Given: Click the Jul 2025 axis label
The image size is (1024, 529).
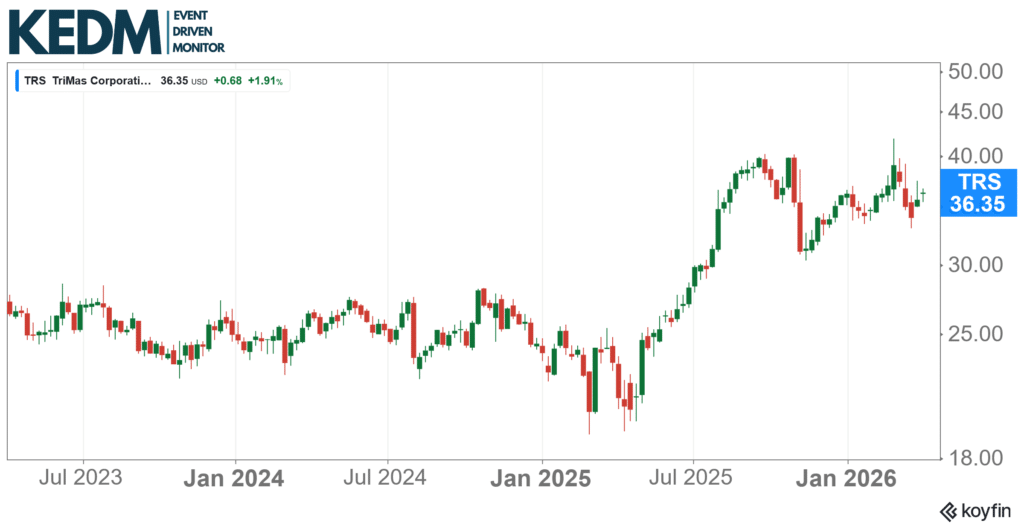Looking at the screenshot, I should (x=693, y=477).
